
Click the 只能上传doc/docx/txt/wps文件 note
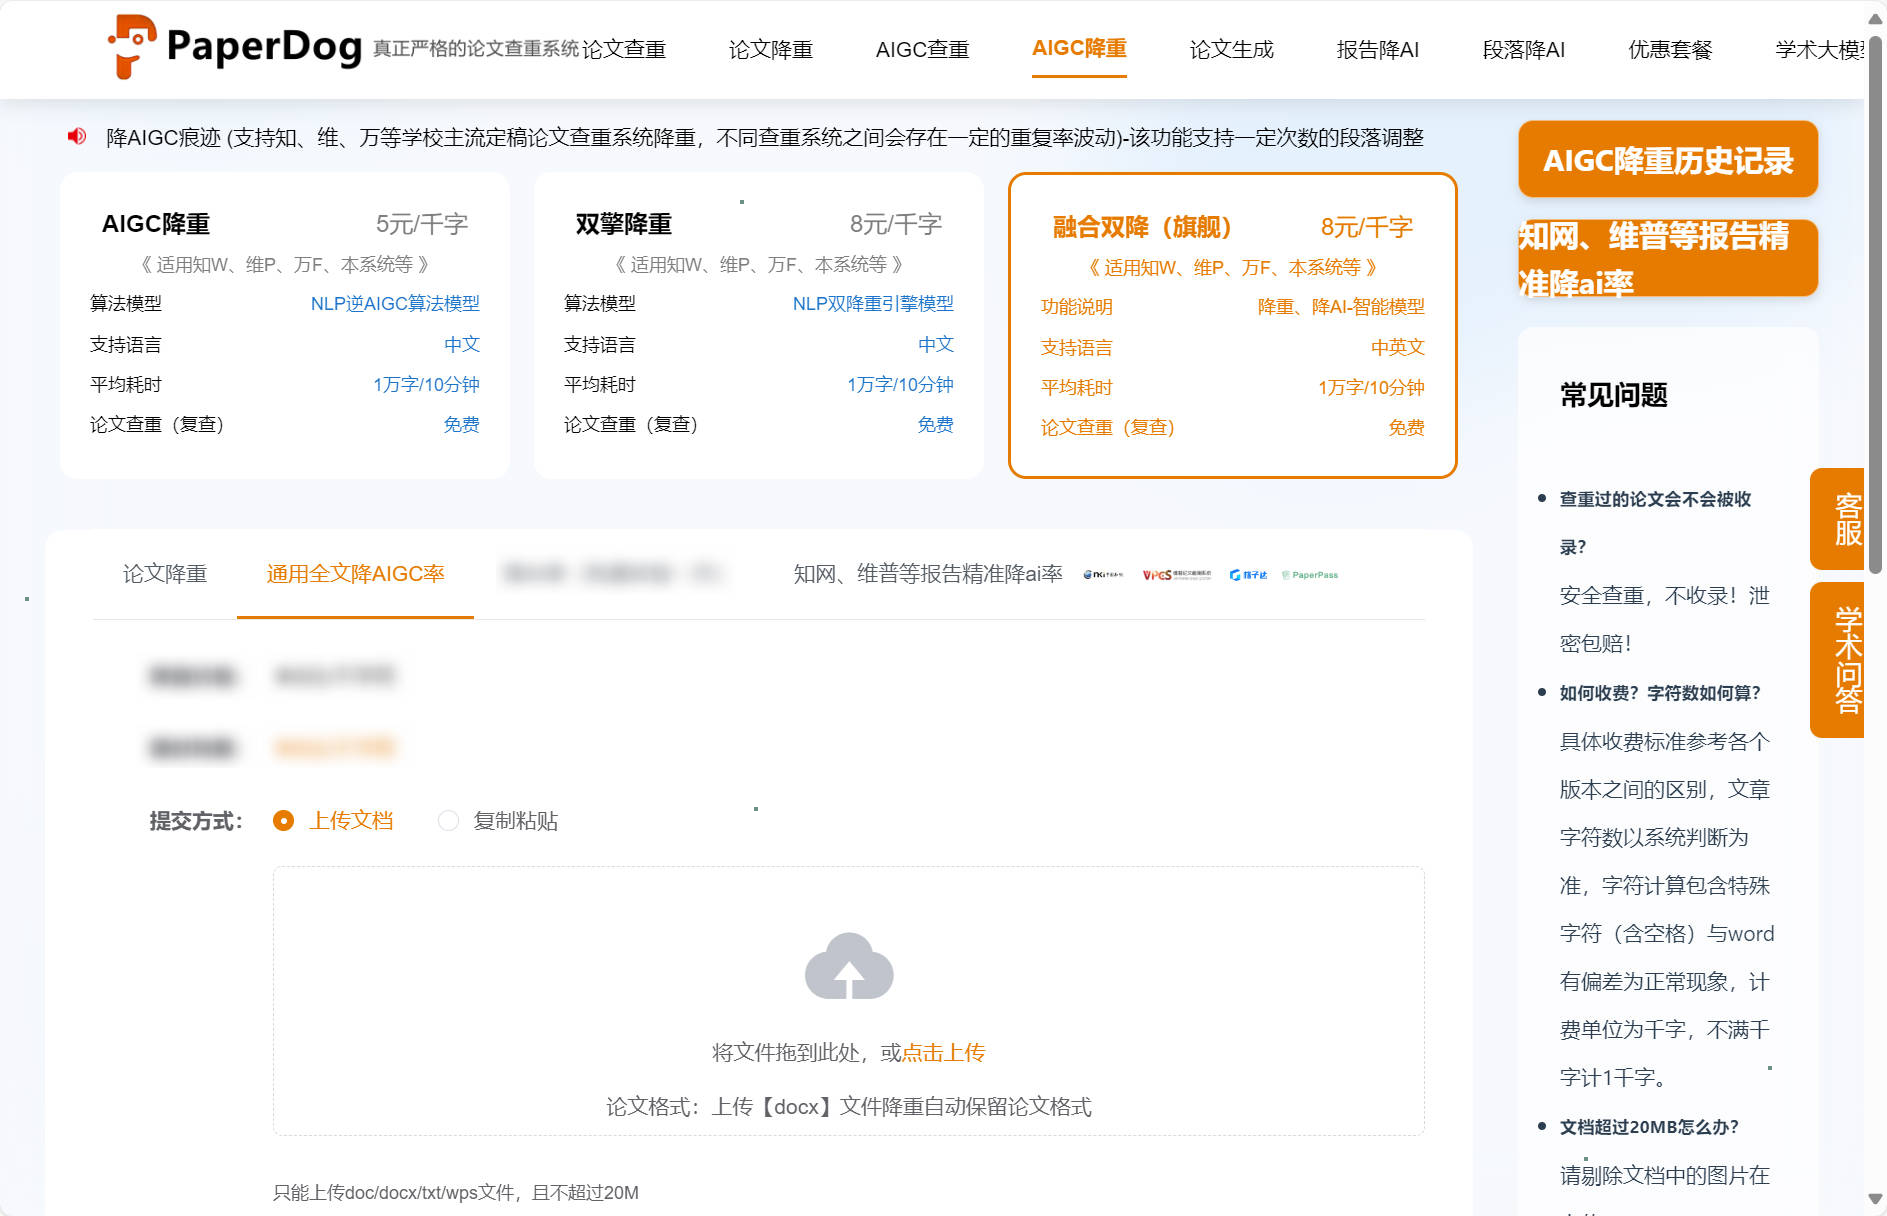[456, 1193]
